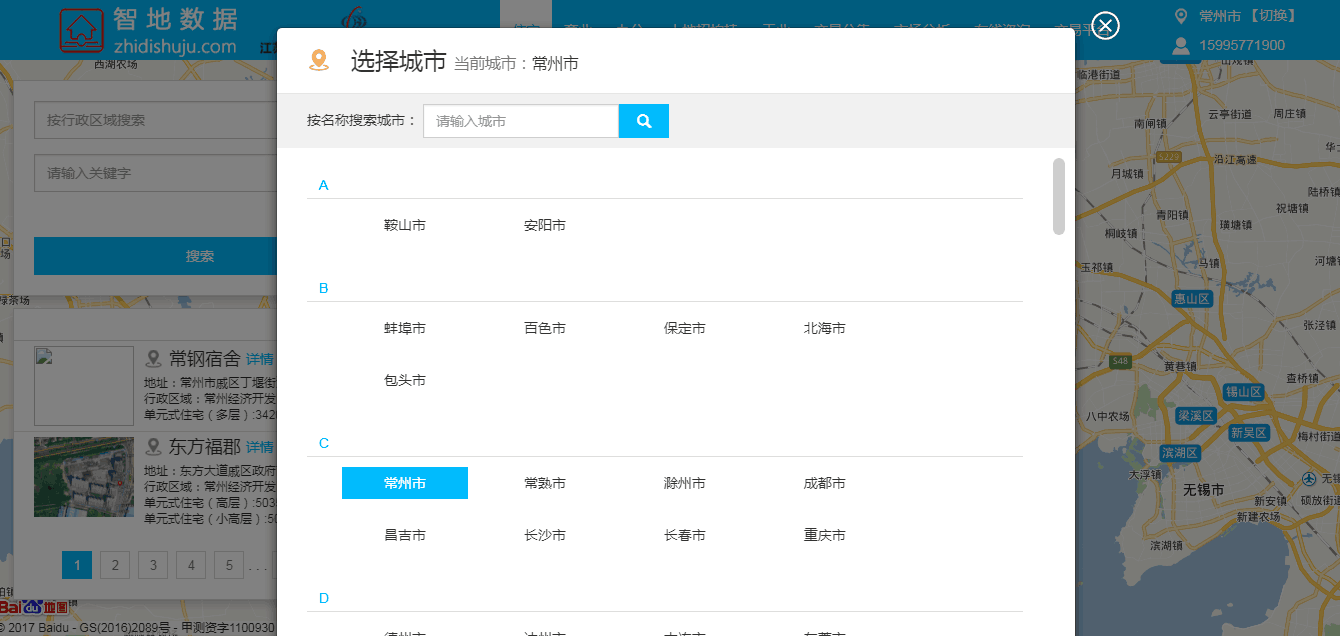Type in the 请输入城市 search field
The width and height of the screenshot is (1340, 636).
point(520,121)
